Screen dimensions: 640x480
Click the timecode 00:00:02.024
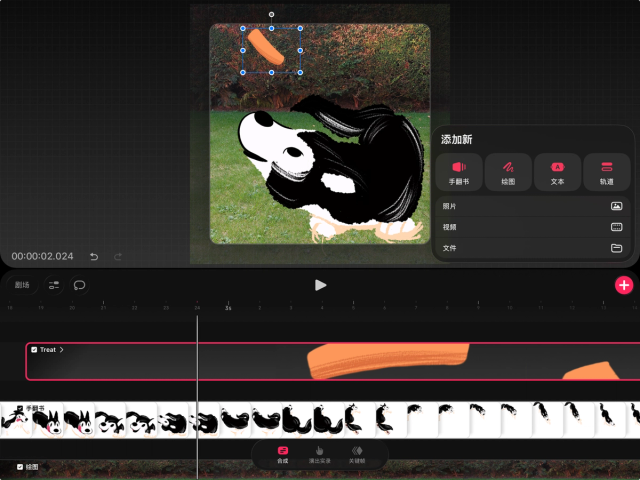click(x=42, y=256)
